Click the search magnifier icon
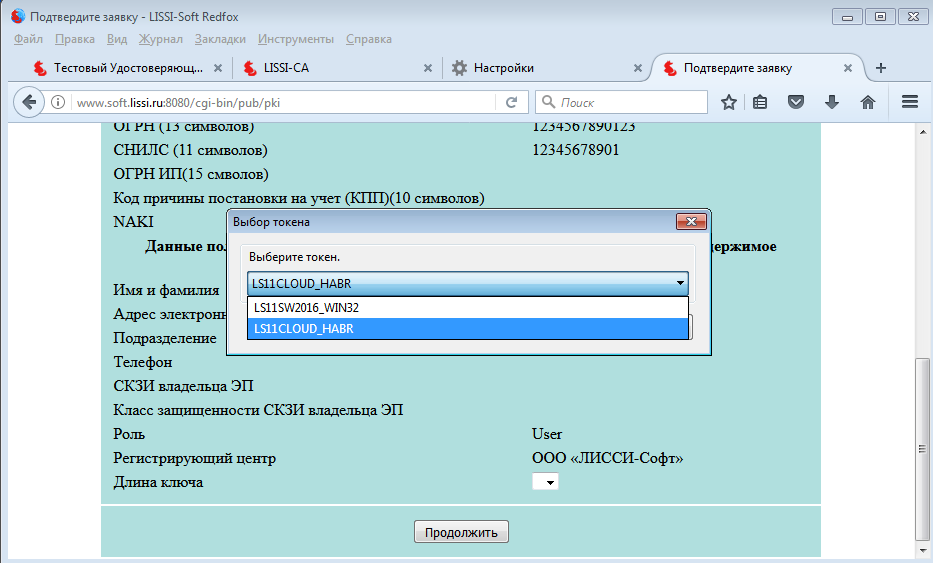 pyautogui.click(x=549, y=102)
